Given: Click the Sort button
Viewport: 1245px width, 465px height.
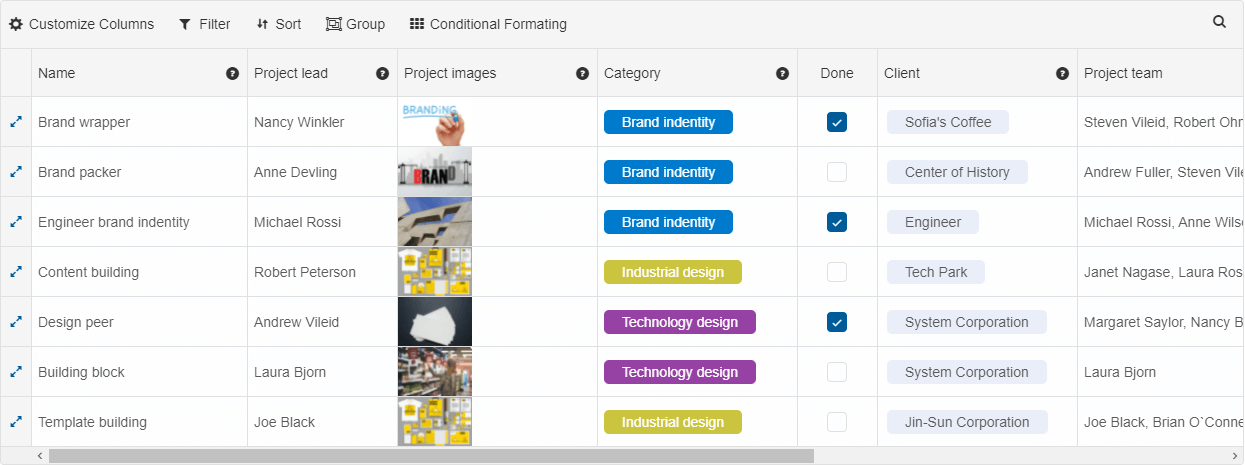Looking at the screenshot, I should pos(278,24).
